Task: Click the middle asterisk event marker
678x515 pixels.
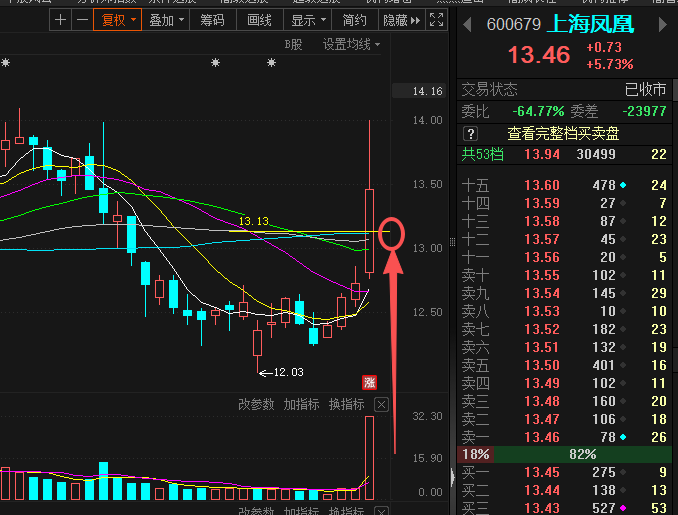Action: [215, 63]
